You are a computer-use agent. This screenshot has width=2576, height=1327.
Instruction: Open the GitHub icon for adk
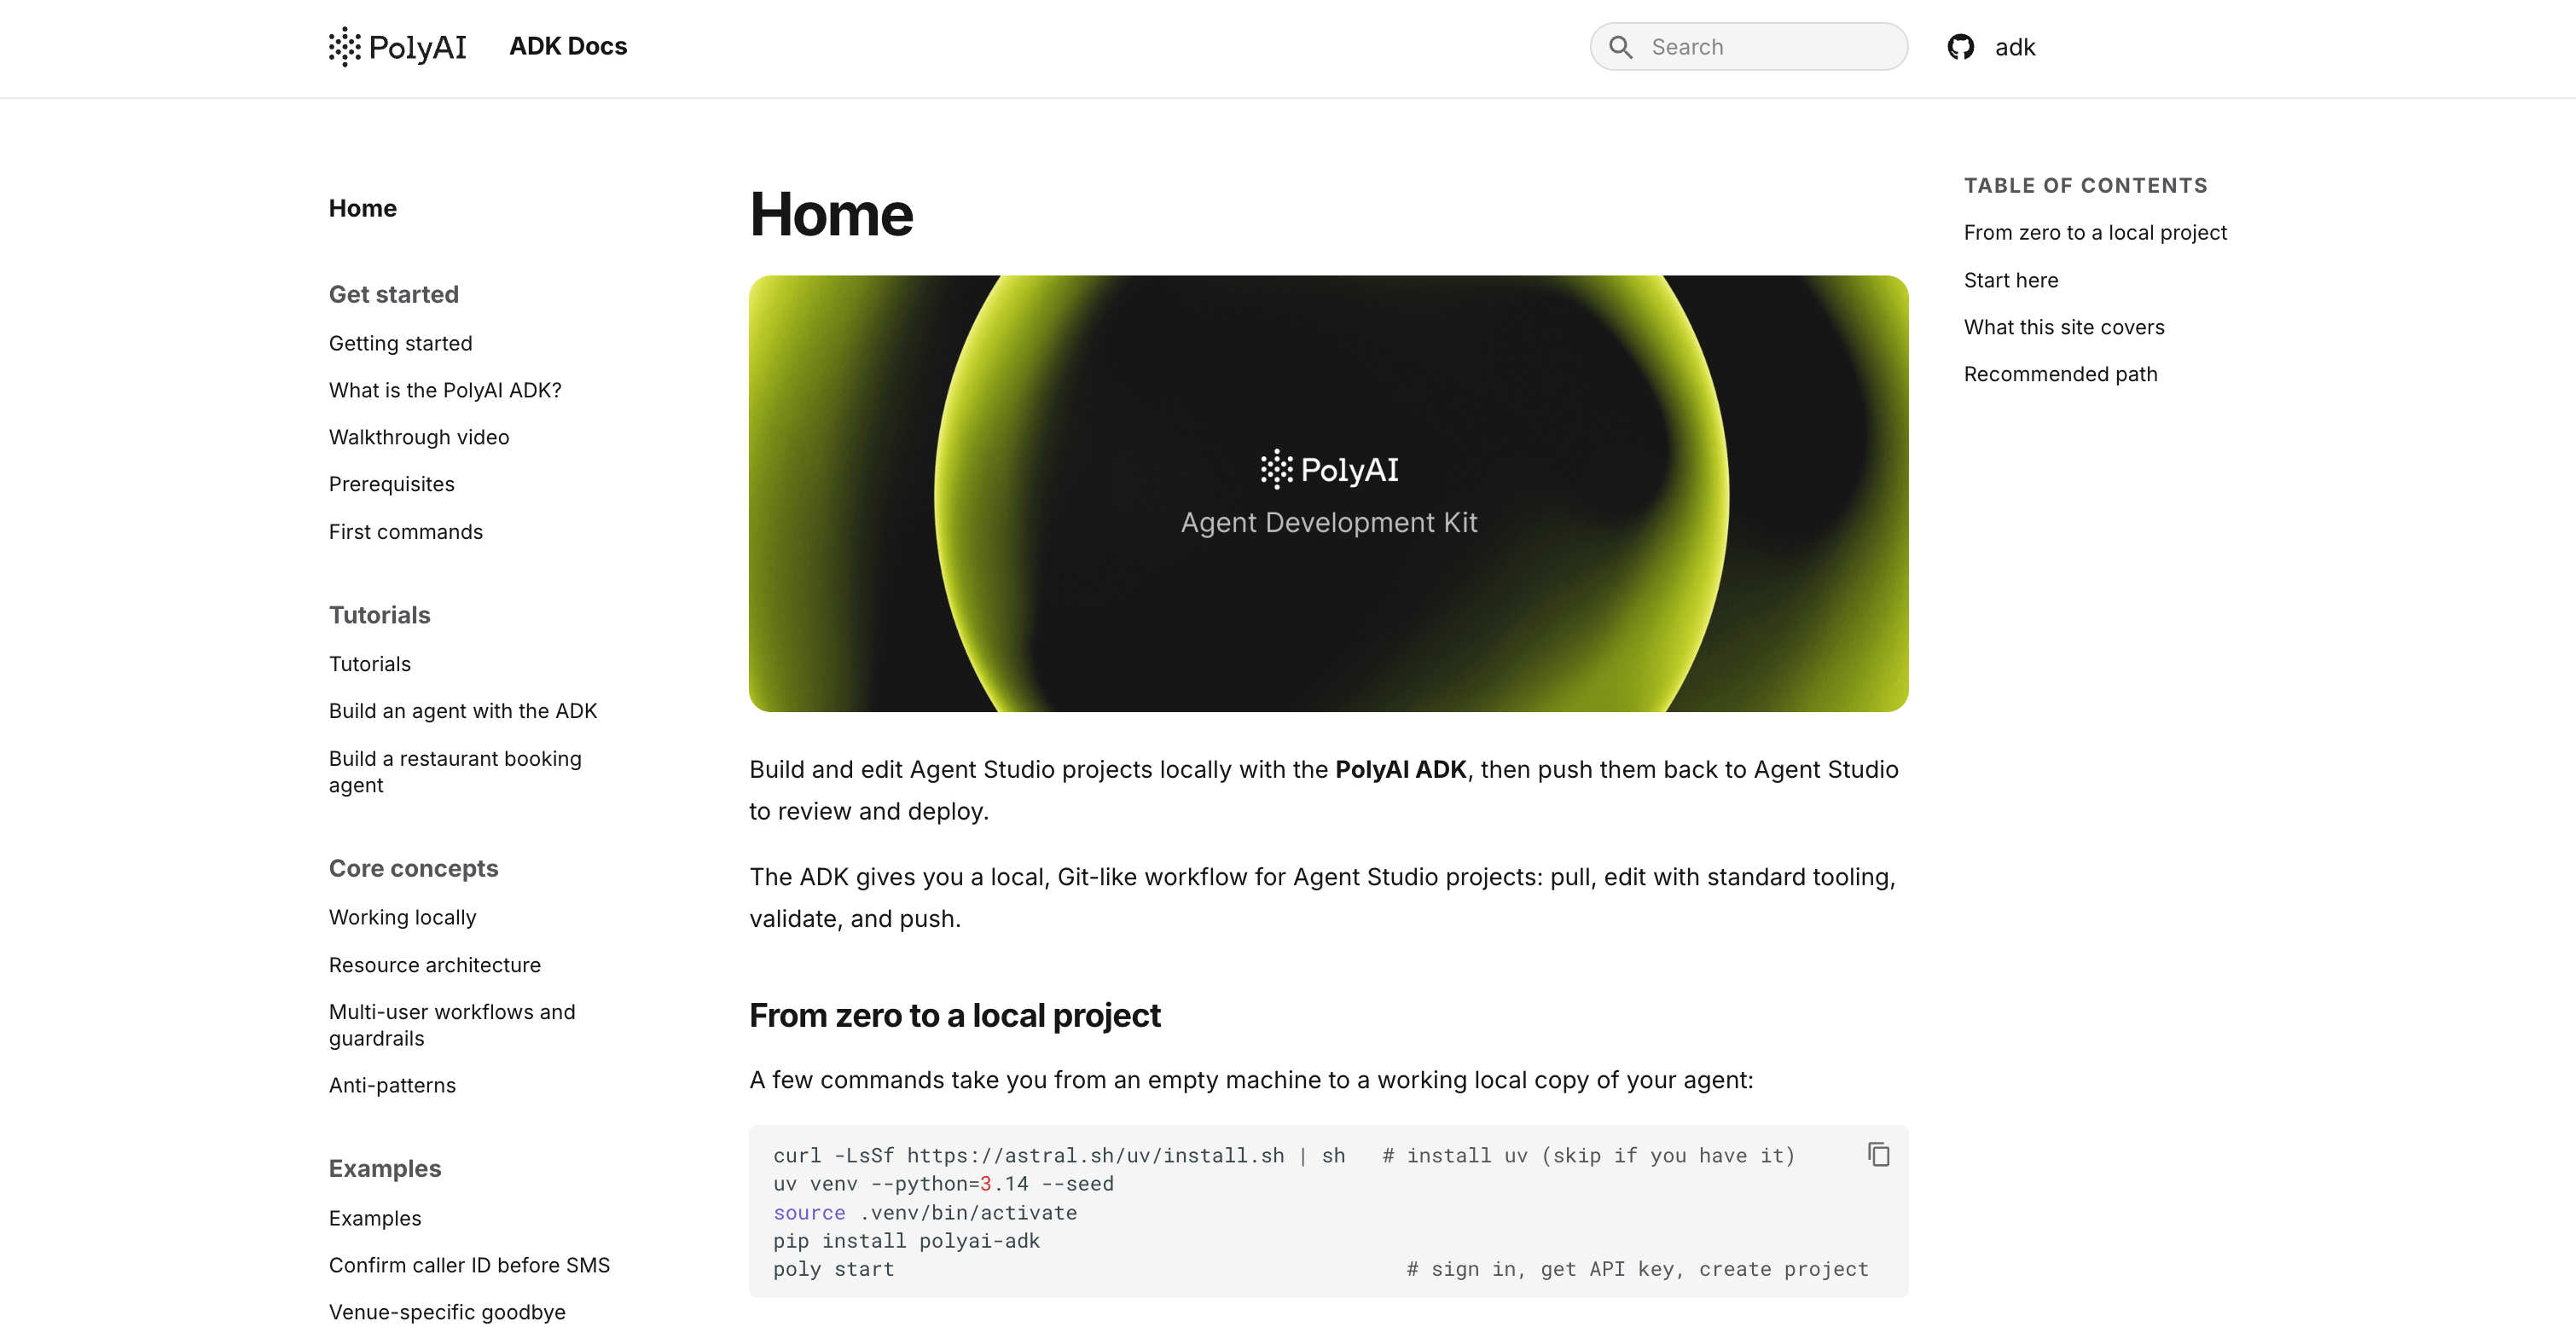coord(1960,47)
